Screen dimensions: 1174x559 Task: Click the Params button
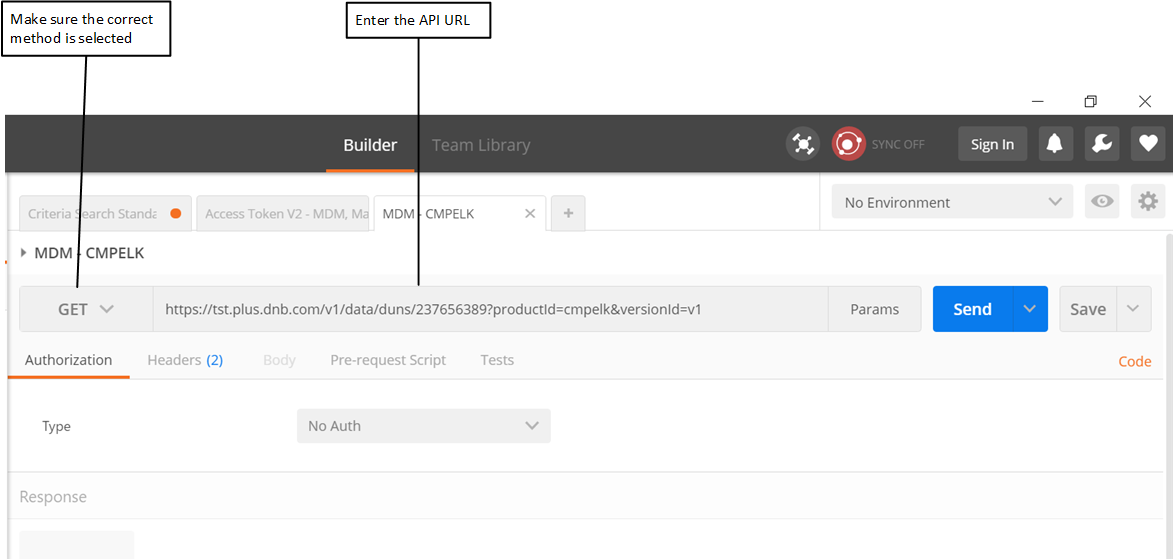pyautogui.click(x=875, y=309)
